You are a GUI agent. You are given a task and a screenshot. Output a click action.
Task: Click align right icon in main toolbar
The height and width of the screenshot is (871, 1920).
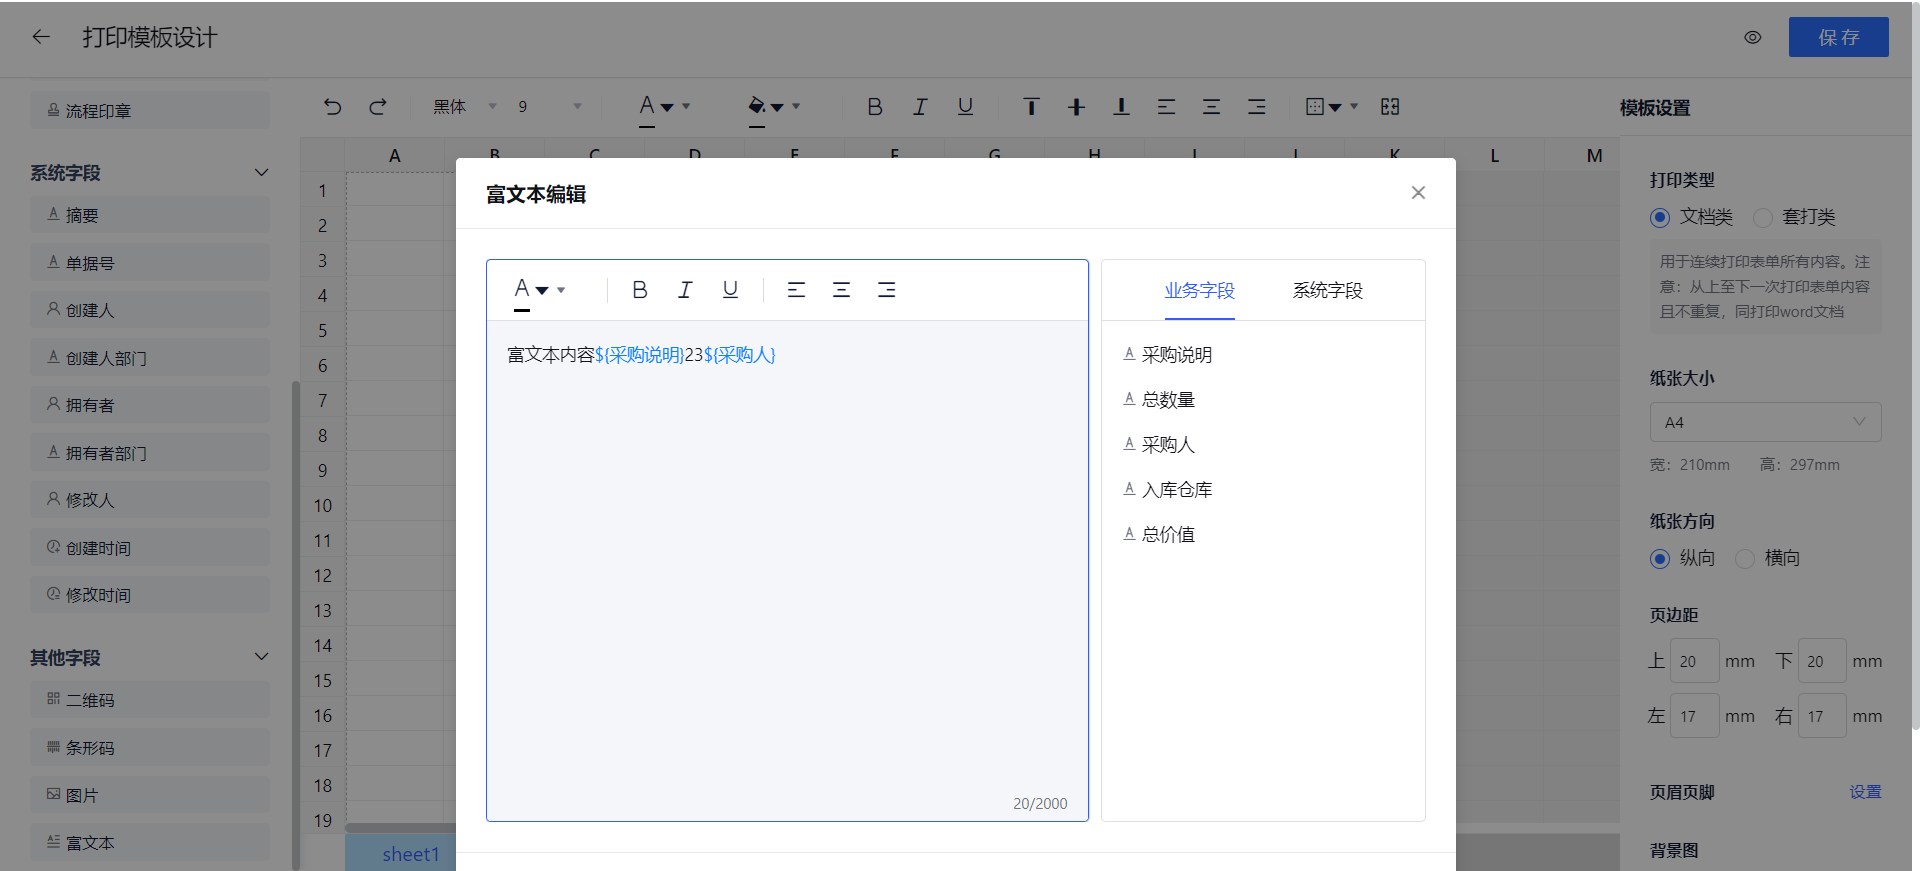click(x=1257, y=106)
